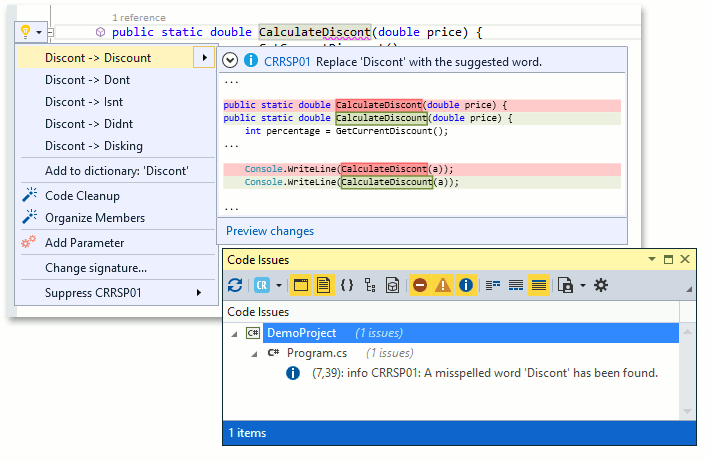Open the settings gear in Code Issues
The height and width of the screenshot is (461, 710).
[600, 285]
